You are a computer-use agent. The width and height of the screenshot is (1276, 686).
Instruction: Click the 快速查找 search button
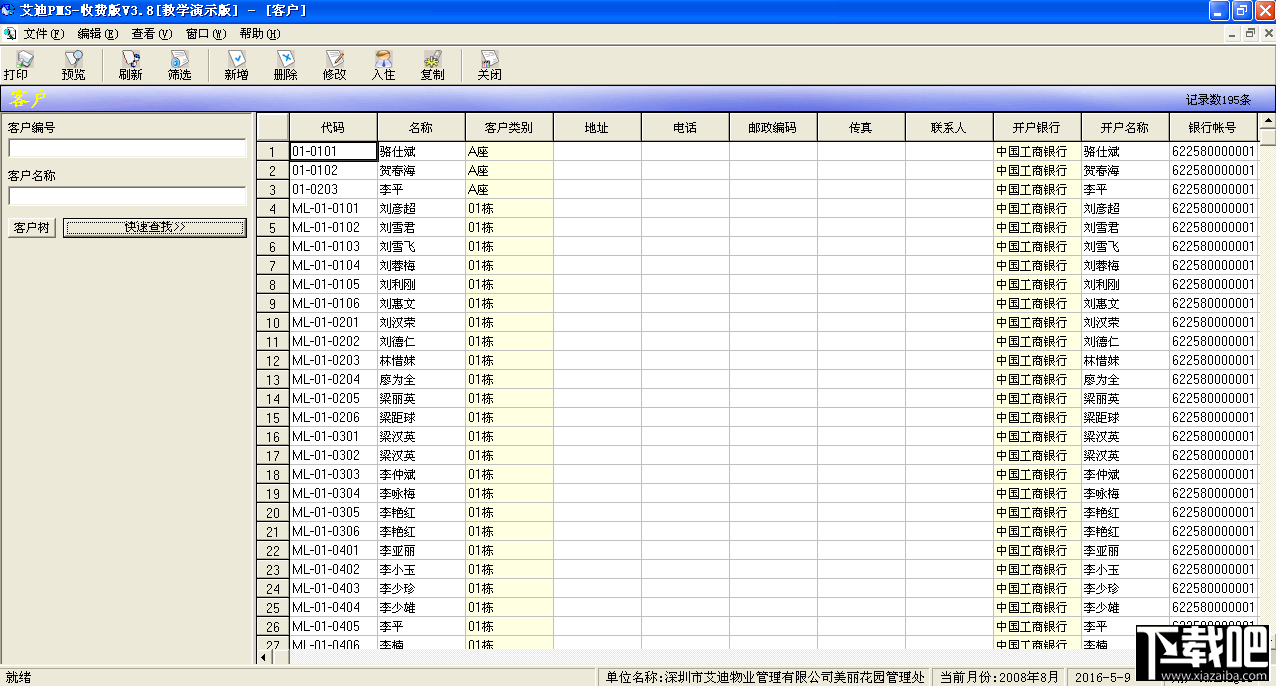tap(154, 227)
